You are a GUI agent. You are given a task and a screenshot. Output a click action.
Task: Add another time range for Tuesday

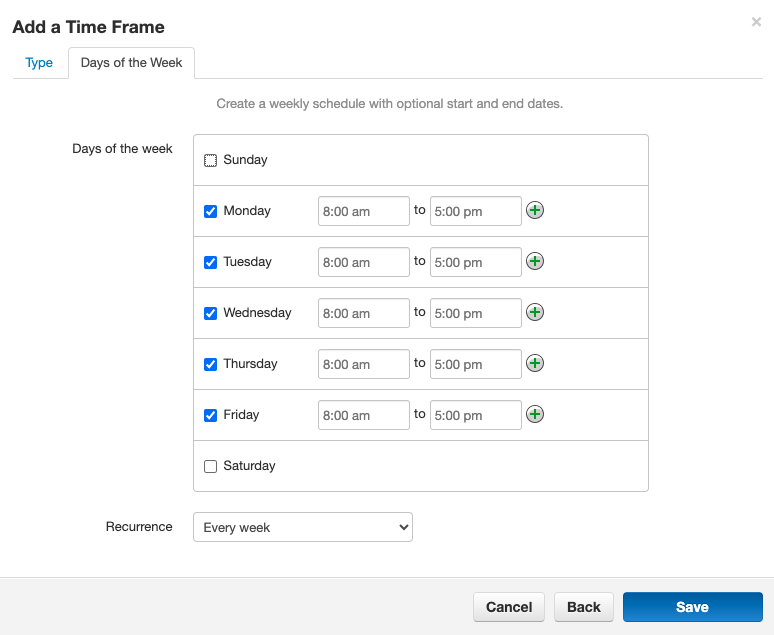coord(535,261)
